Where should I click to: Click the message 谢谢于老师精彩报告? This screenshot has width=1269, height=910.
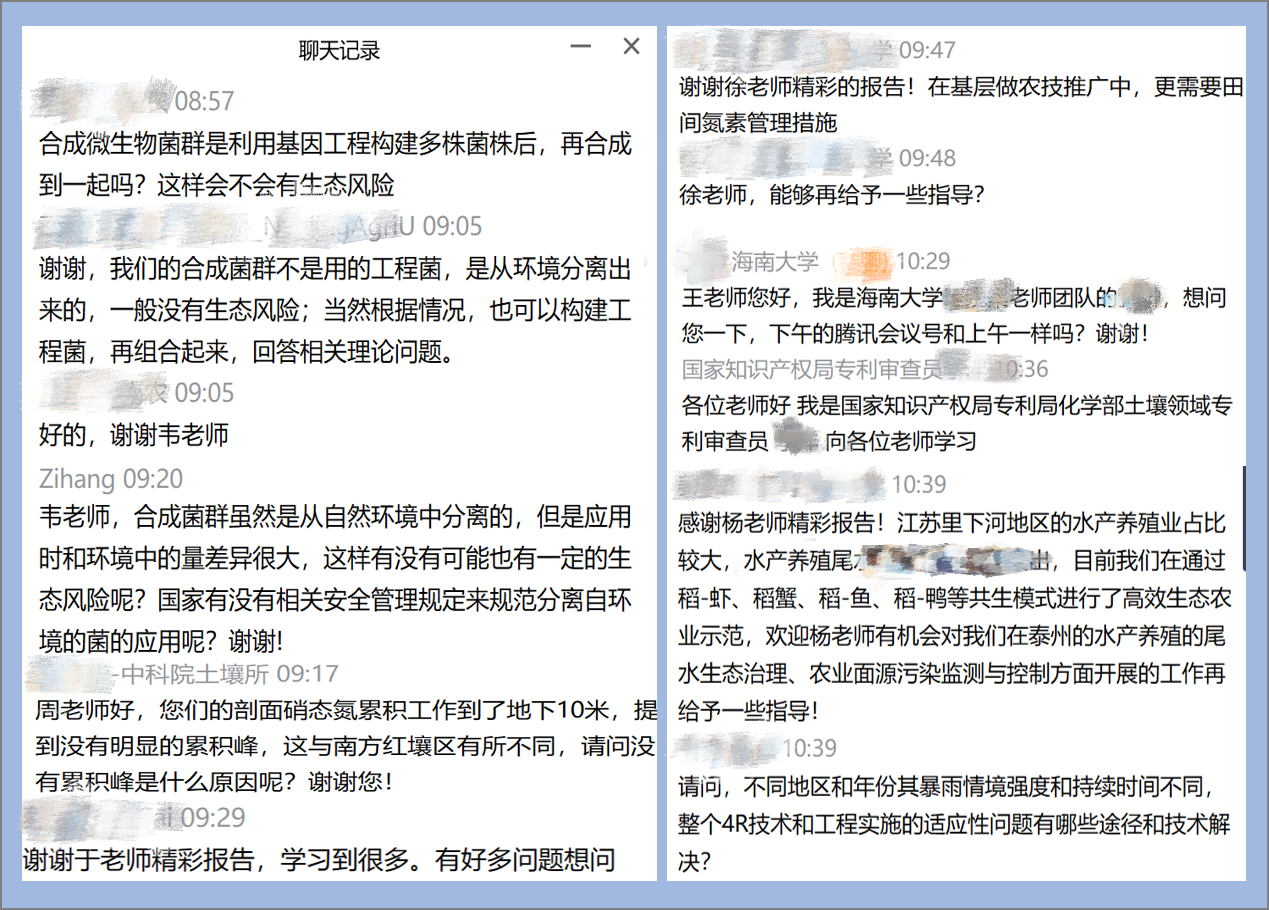[x=318, y=859]
